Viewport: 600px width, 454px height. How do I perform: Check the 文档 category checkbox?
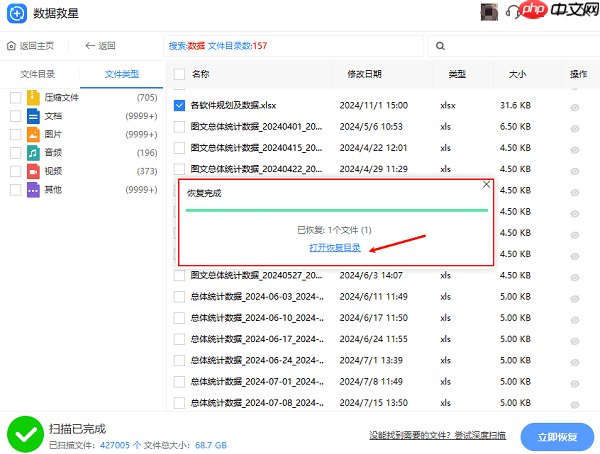15,116
